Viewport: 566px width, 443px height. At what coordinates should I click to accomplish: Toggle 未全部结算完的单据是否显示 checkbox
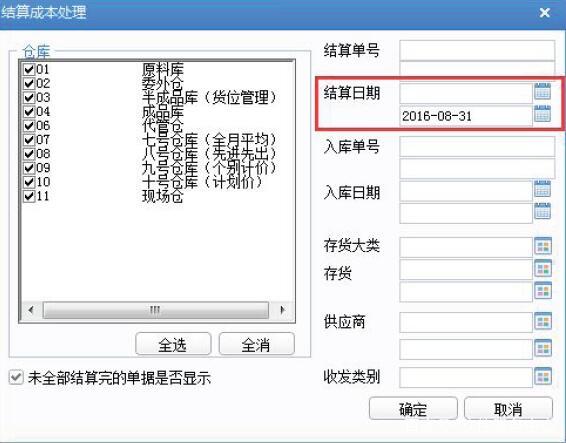(16, 377)
